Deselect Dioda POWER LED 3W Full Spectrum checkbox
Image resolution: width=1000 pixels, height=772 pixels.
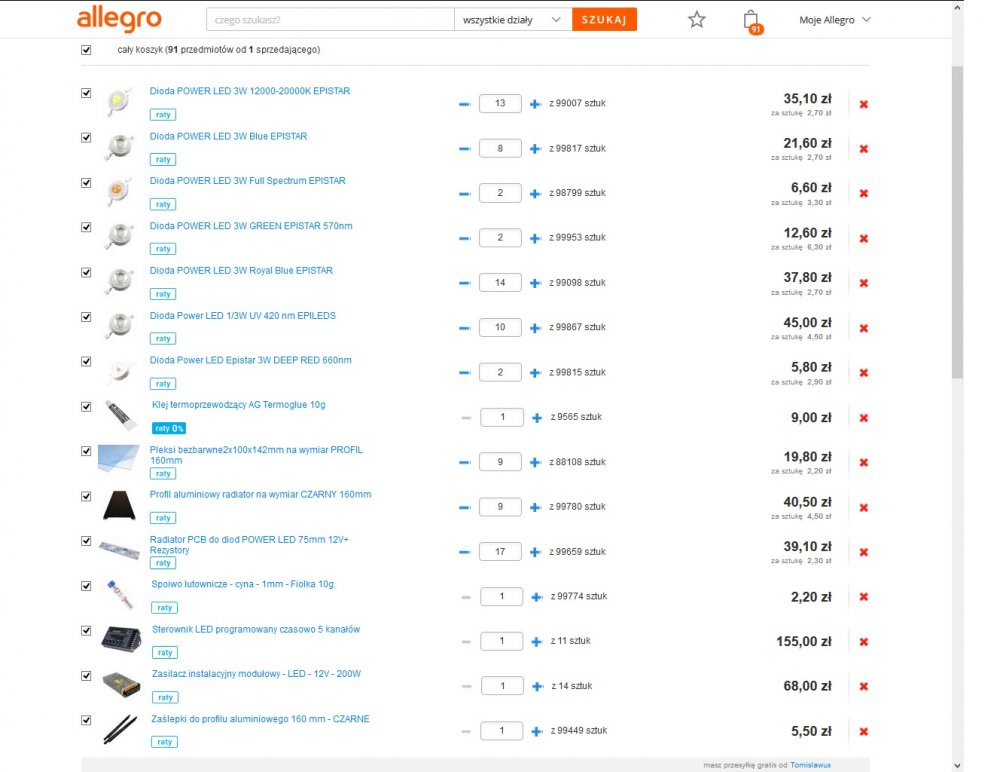86,182
